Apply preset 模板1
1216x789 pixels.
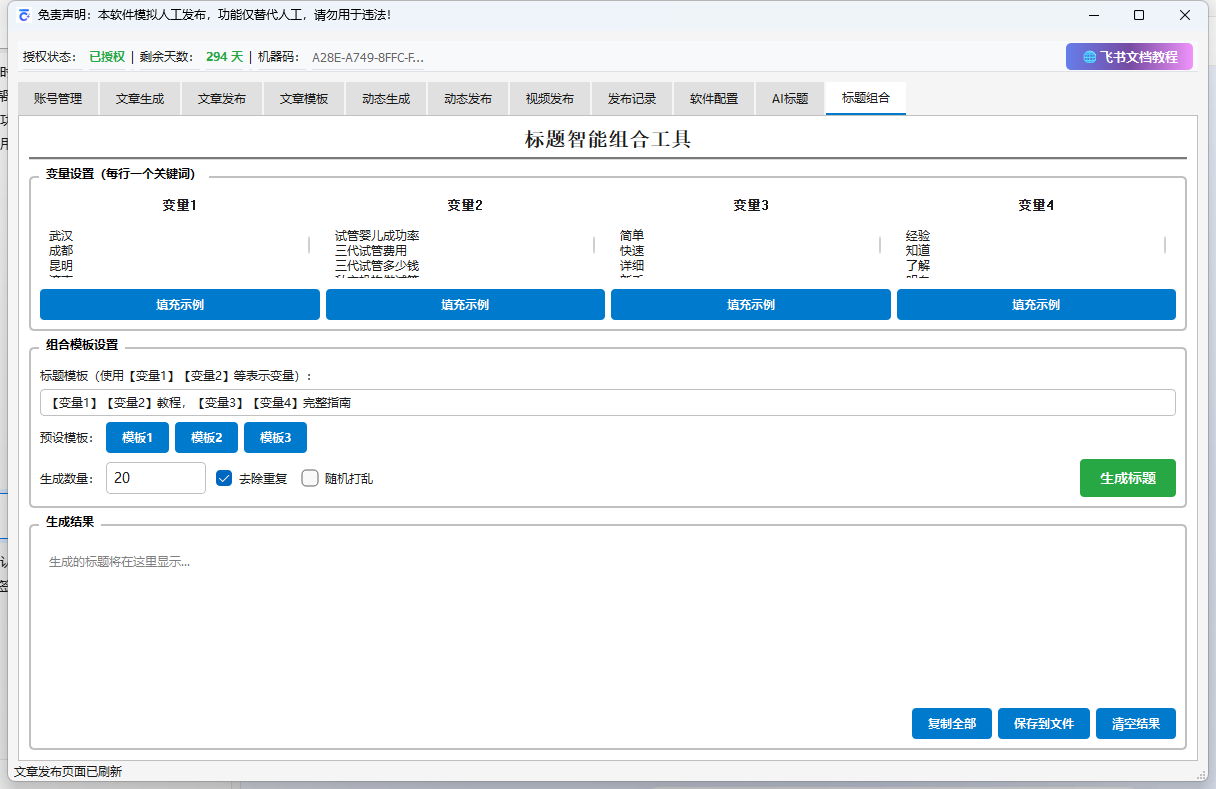(x=137, y=437)
